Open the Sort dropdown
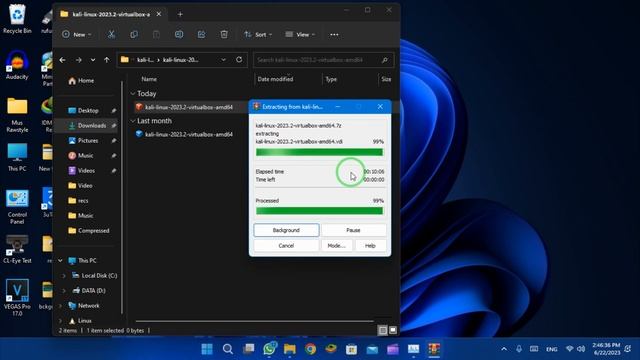This screenshot has height=360, width=640. tap(258, 35)
